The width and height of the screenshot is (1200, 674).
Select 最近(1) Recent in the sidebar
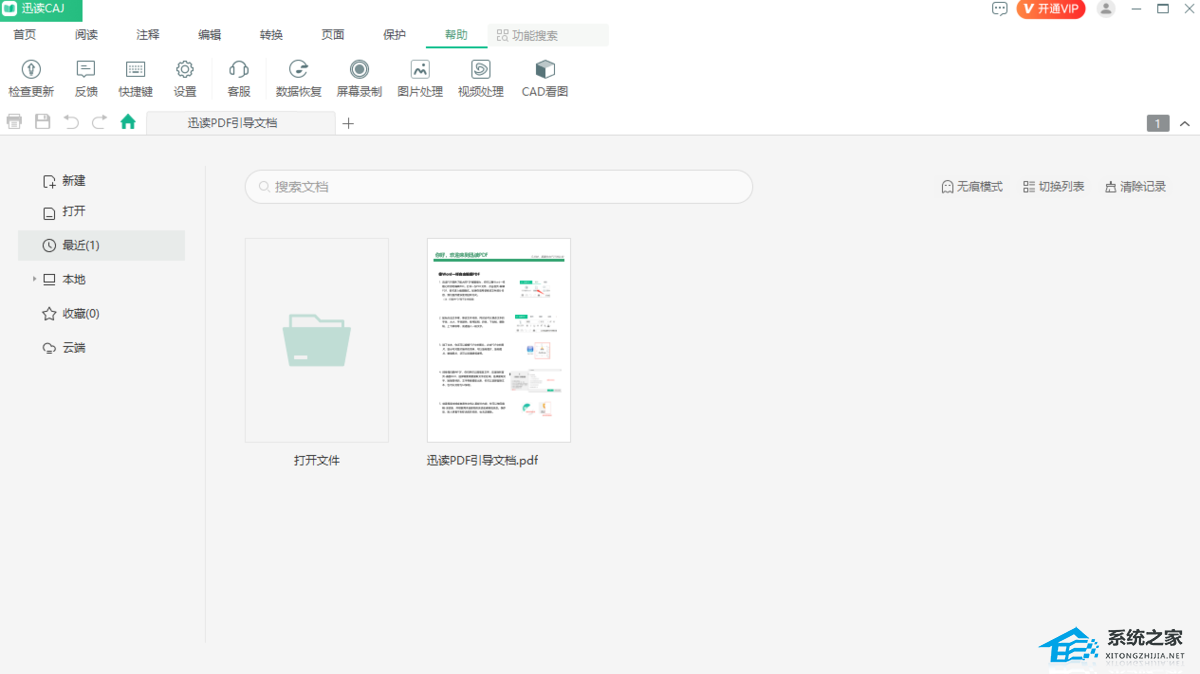(x=101, y=246)
